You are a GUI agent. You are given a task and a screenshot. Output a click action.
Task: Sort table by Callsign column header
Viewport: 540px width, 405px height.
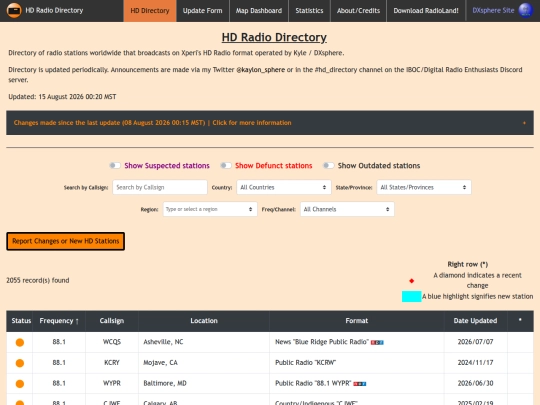click(112, 321)
